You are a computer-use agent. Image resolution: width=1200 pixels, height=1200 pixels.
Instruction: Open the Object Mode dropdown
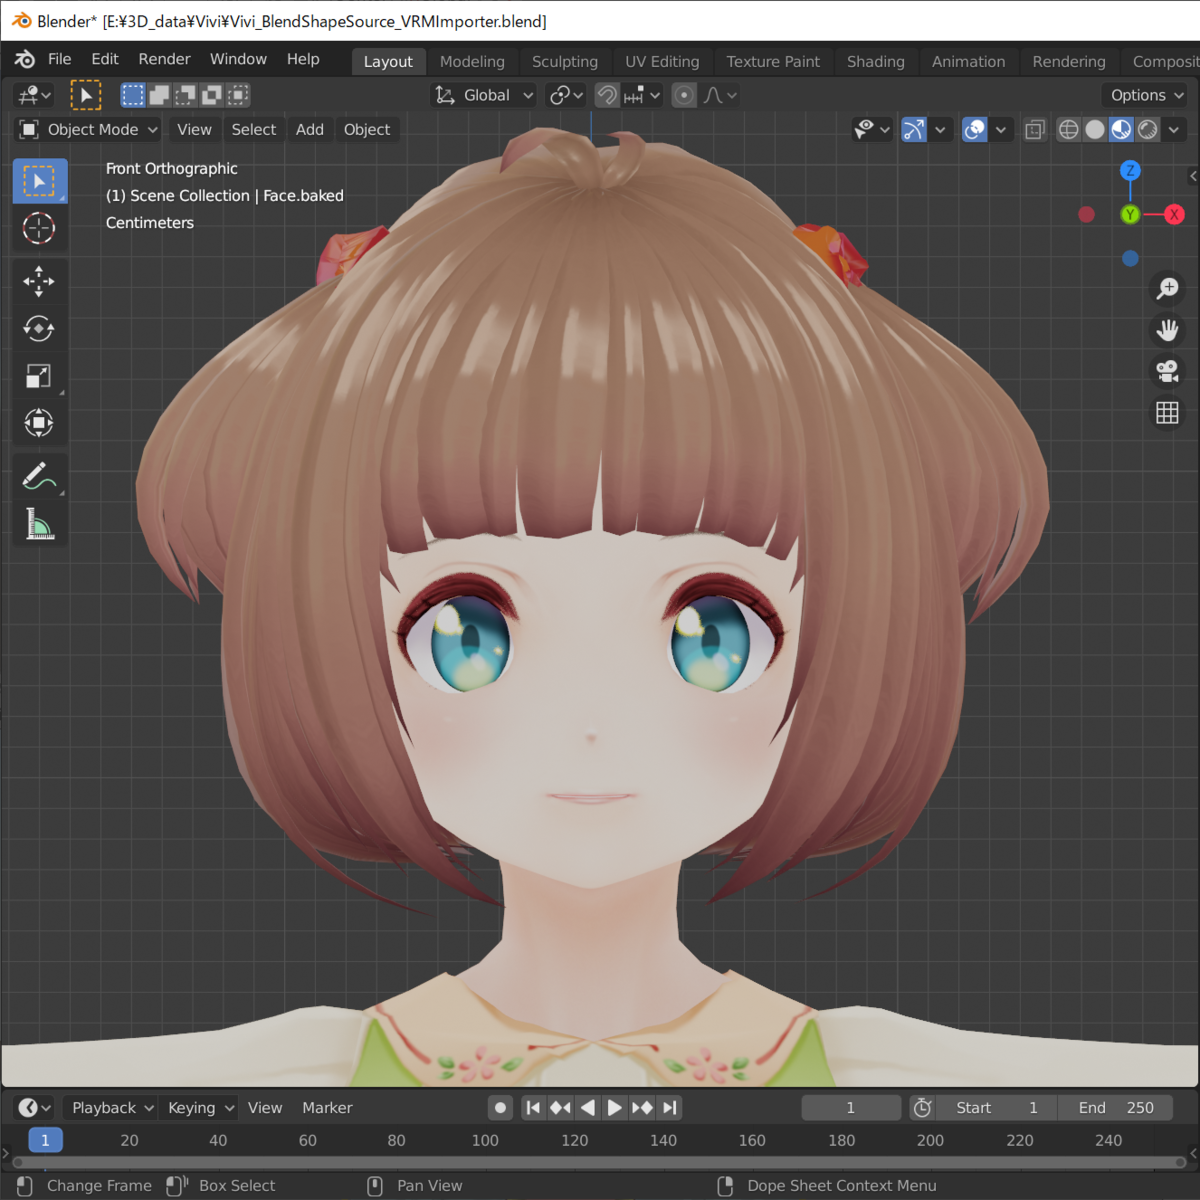tap(89, 129)
